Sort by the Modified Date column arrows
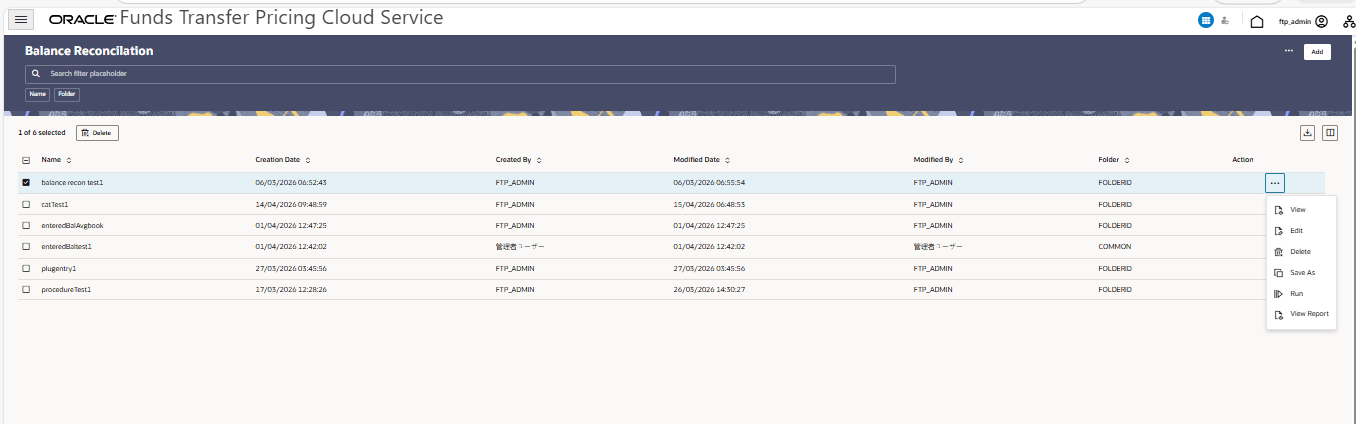1356x424 pixels. [x=727, y=160]
